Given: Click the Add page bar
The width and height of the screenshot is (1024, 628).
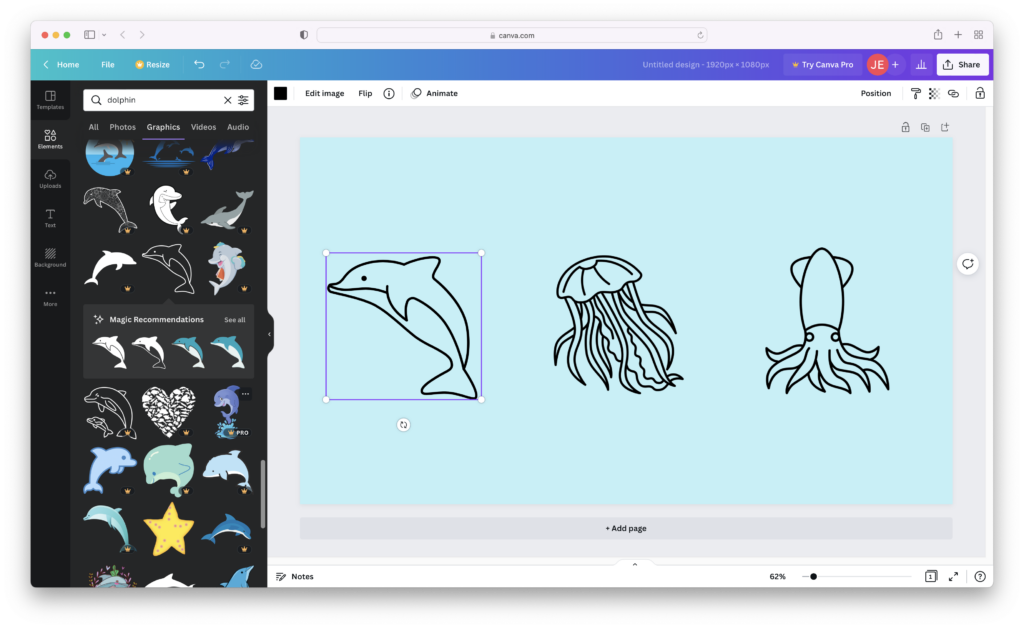Looking at the screenshot, I should click(626, 528).
